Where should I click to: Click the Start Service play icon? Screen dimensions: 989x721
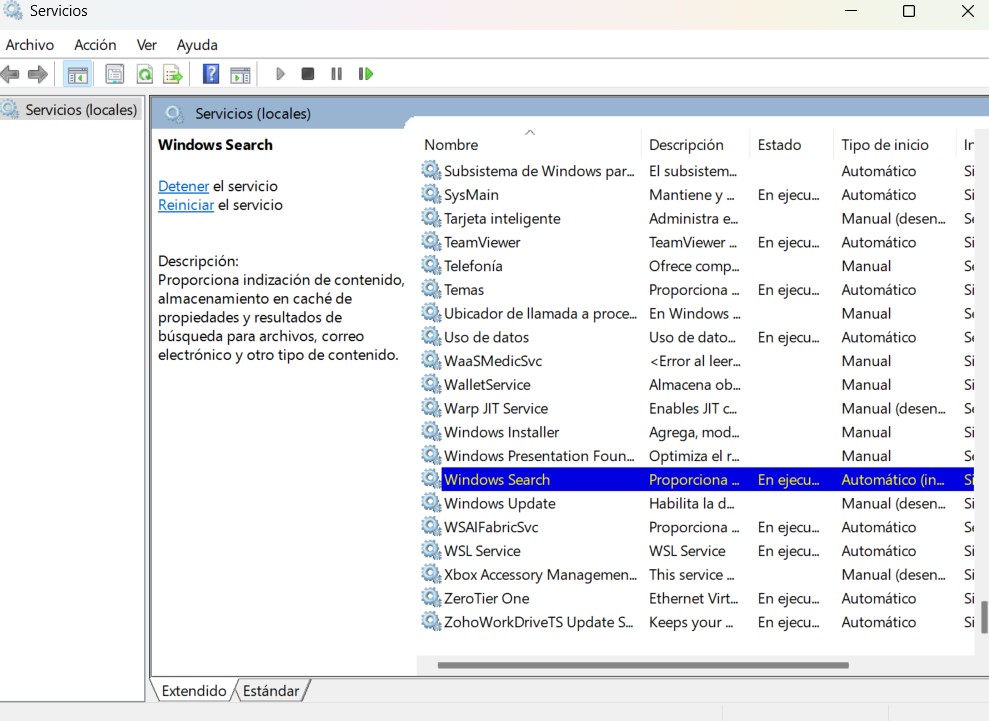(x=281, y=74)
